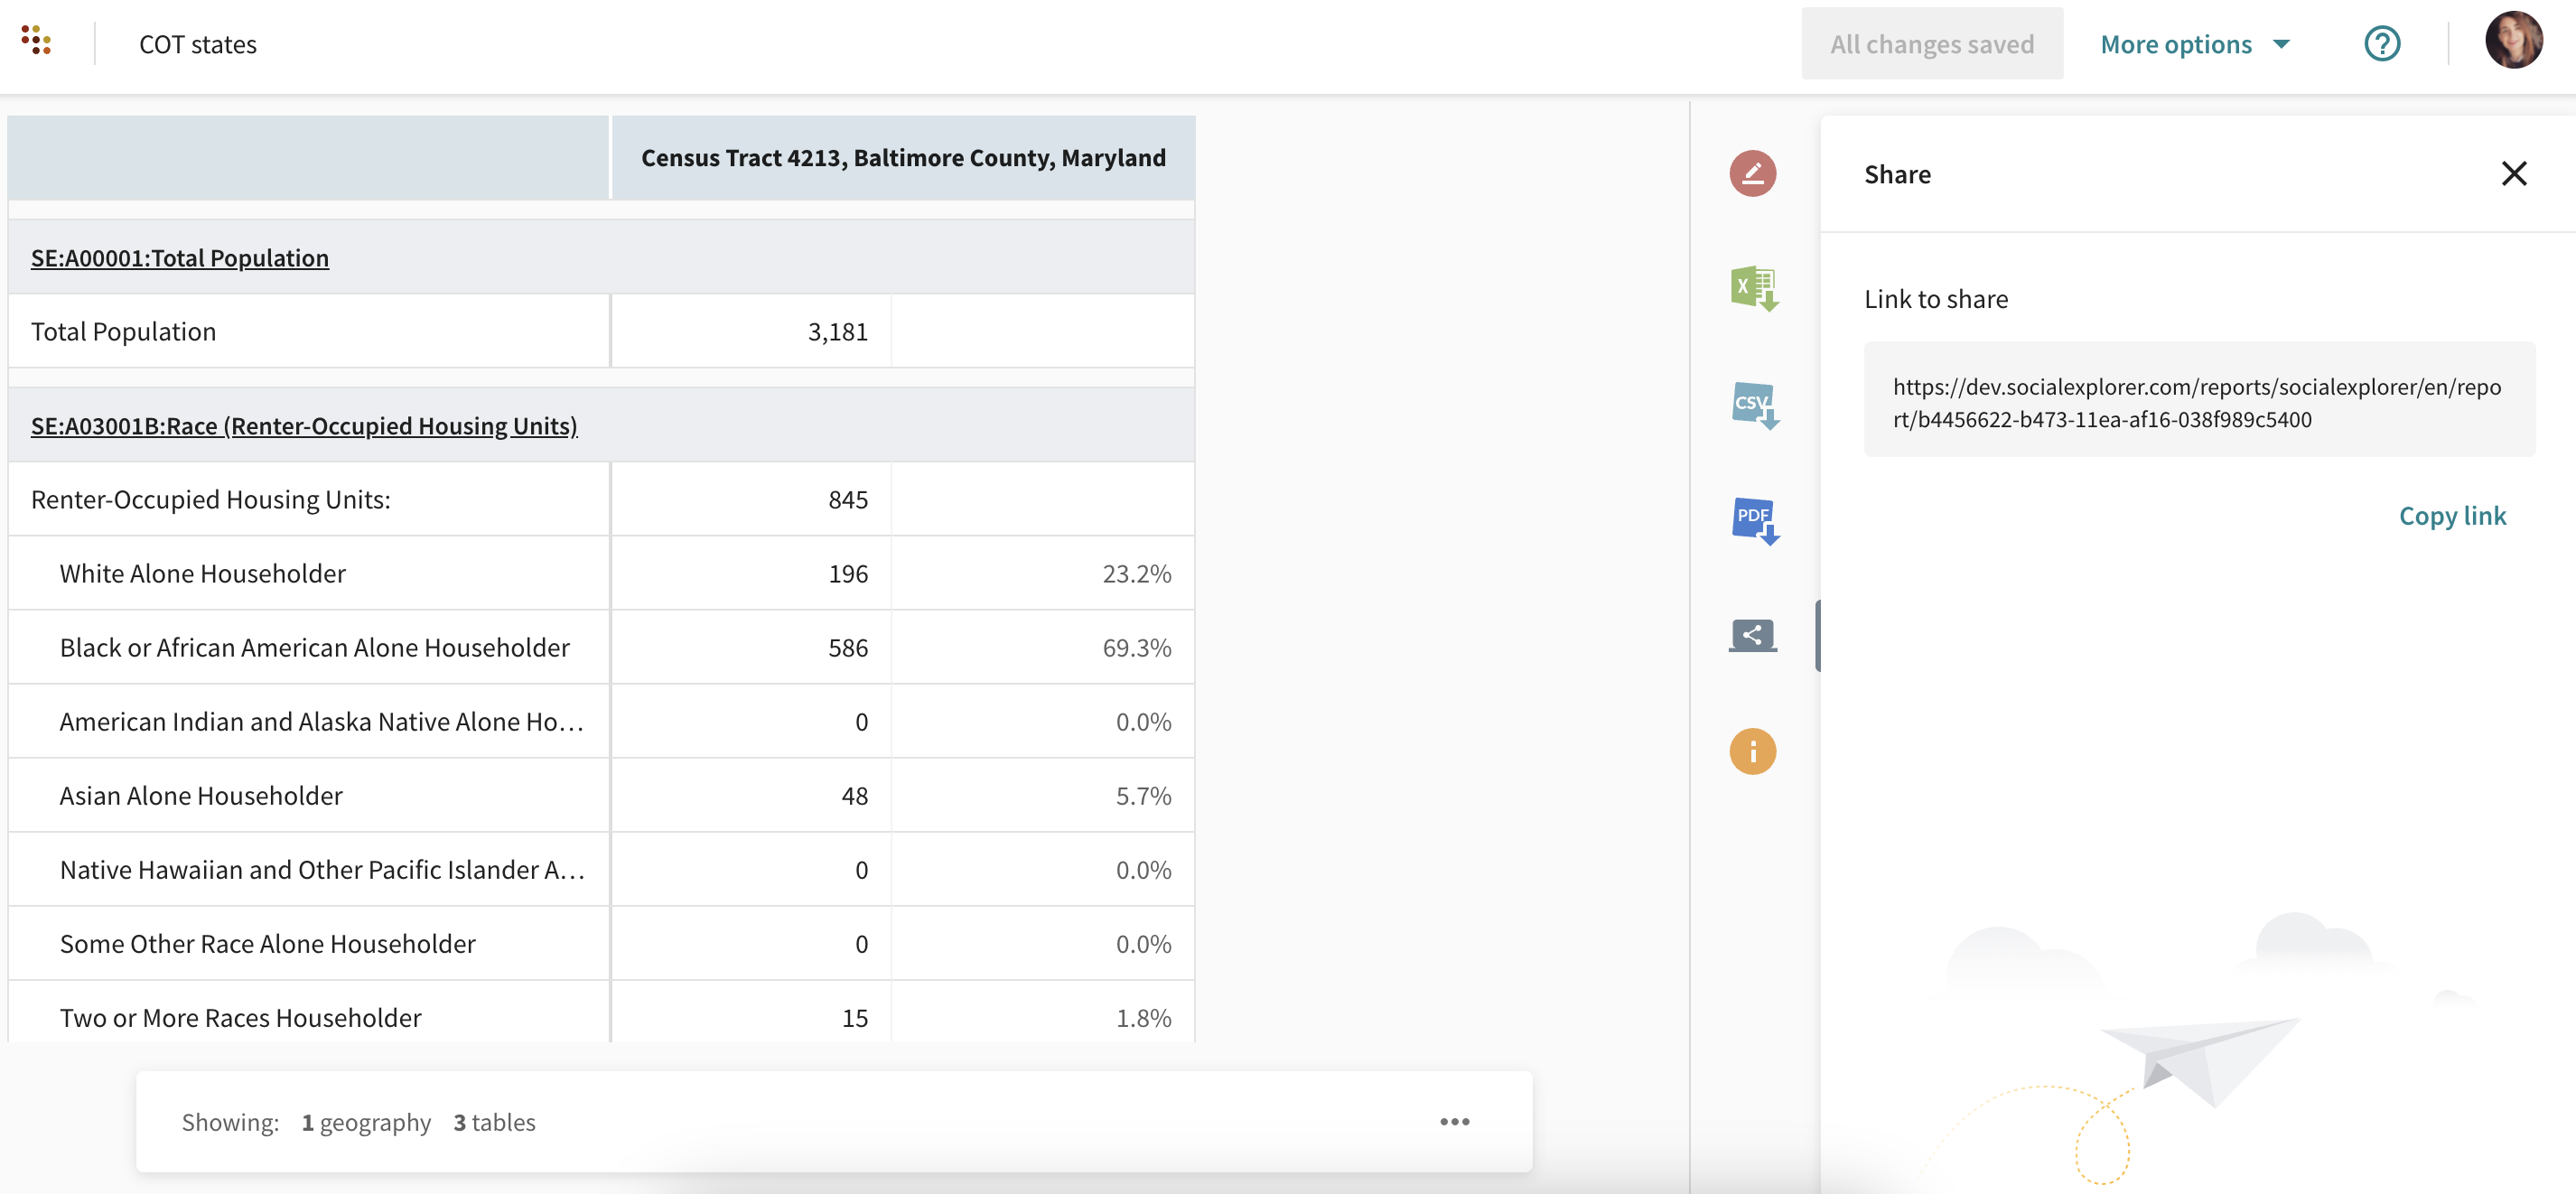
Task: Click Copy link
Action: 2452,516
